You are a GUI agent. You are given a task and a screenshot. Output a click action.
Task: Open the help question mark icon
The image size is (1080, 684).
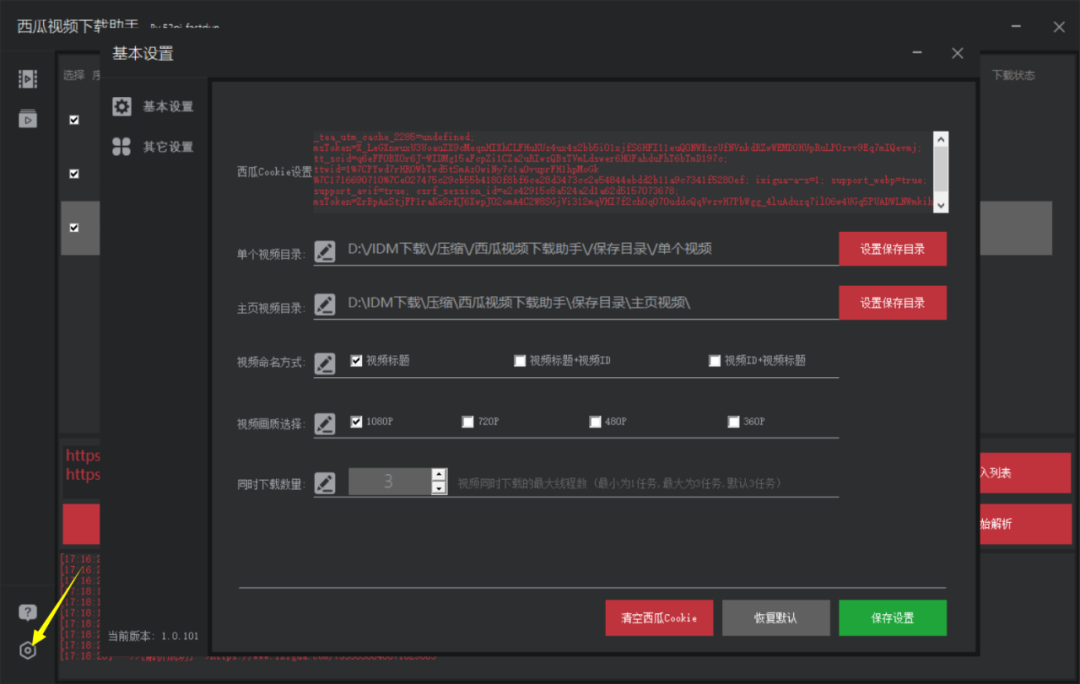(28, 612)
